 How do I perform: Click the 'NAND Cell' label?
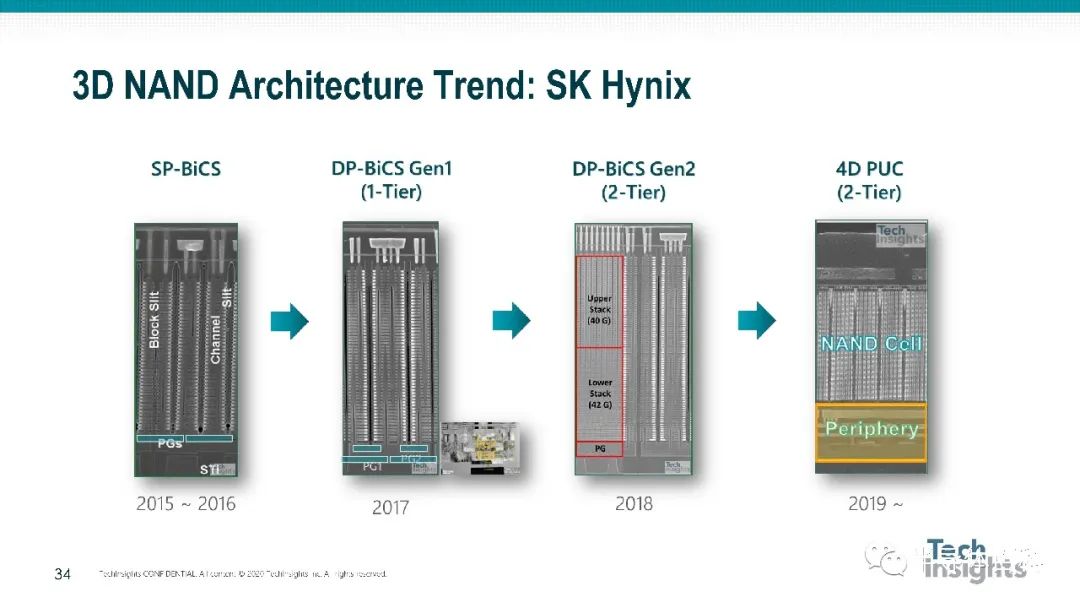tap(871, 344)
